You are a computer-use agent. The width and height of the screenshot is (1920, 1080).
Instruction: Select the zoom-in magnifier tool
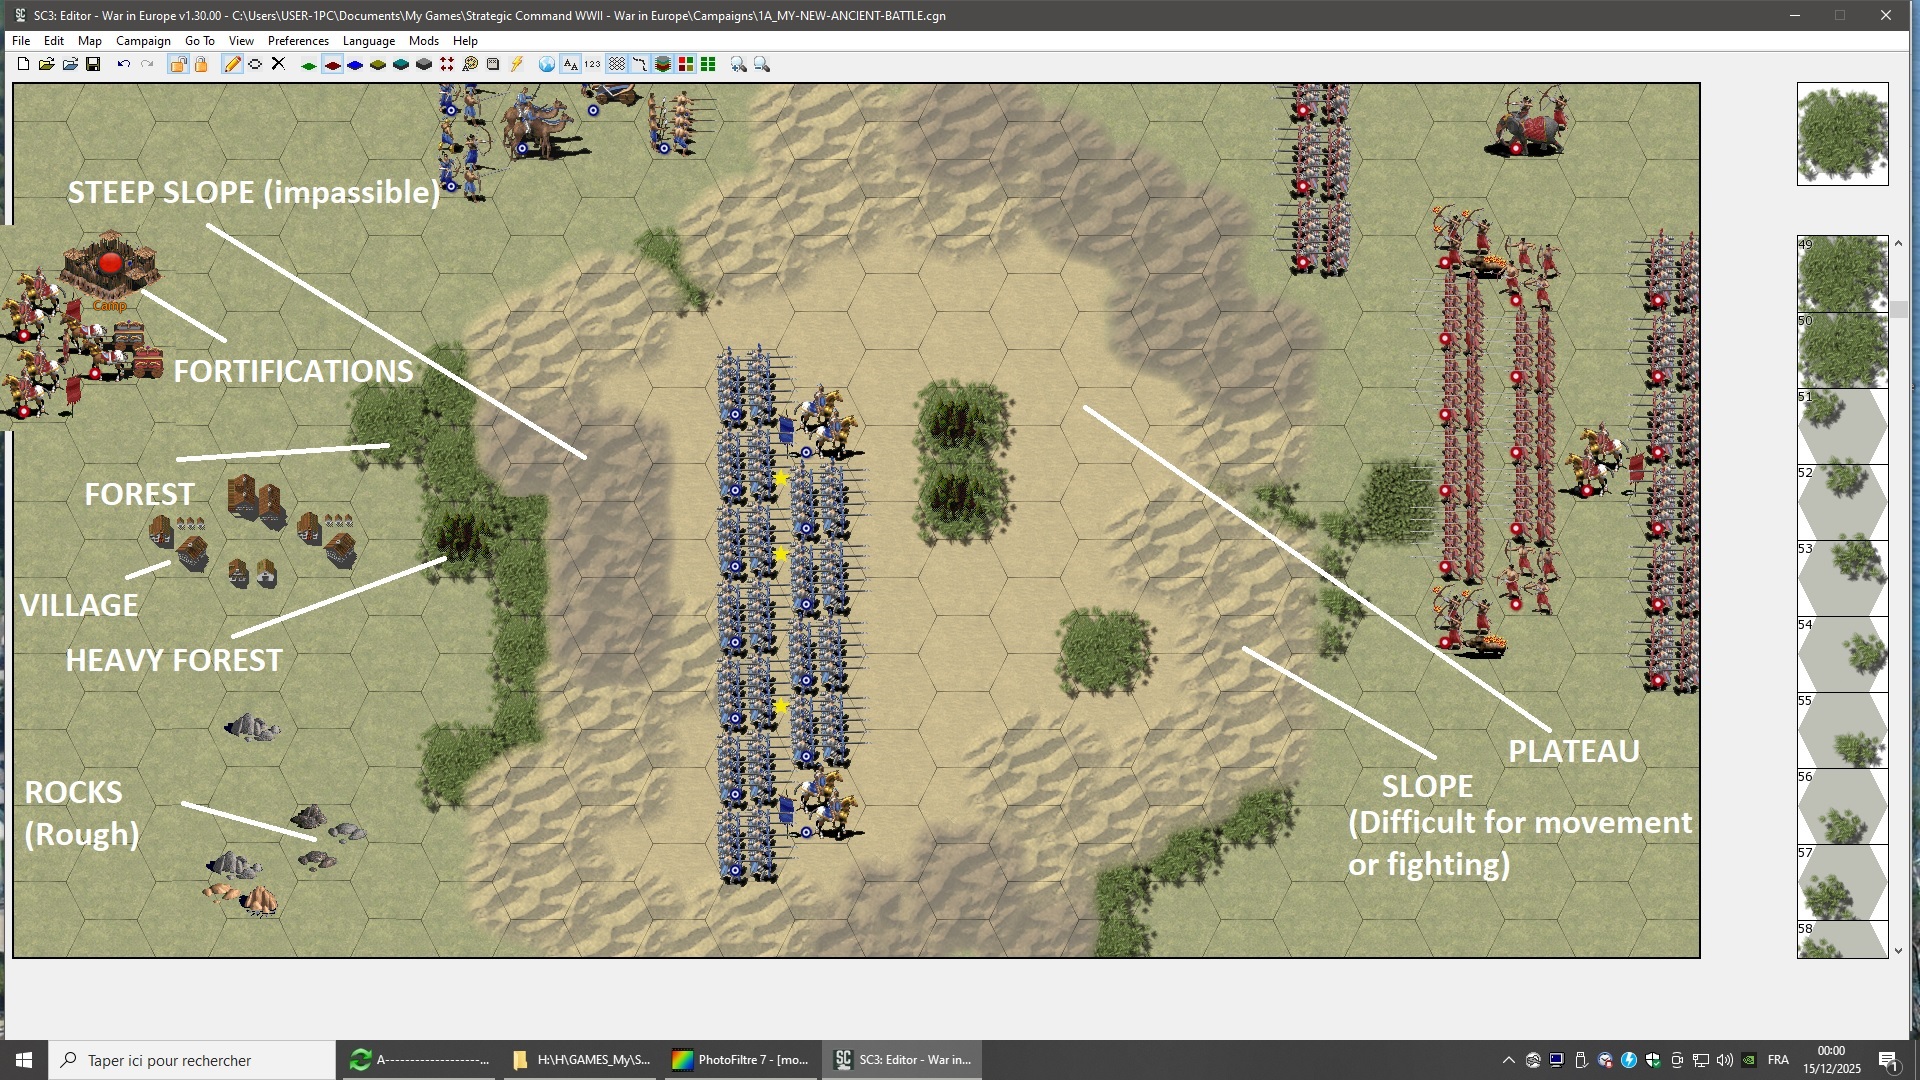click(x=739, y=64)
